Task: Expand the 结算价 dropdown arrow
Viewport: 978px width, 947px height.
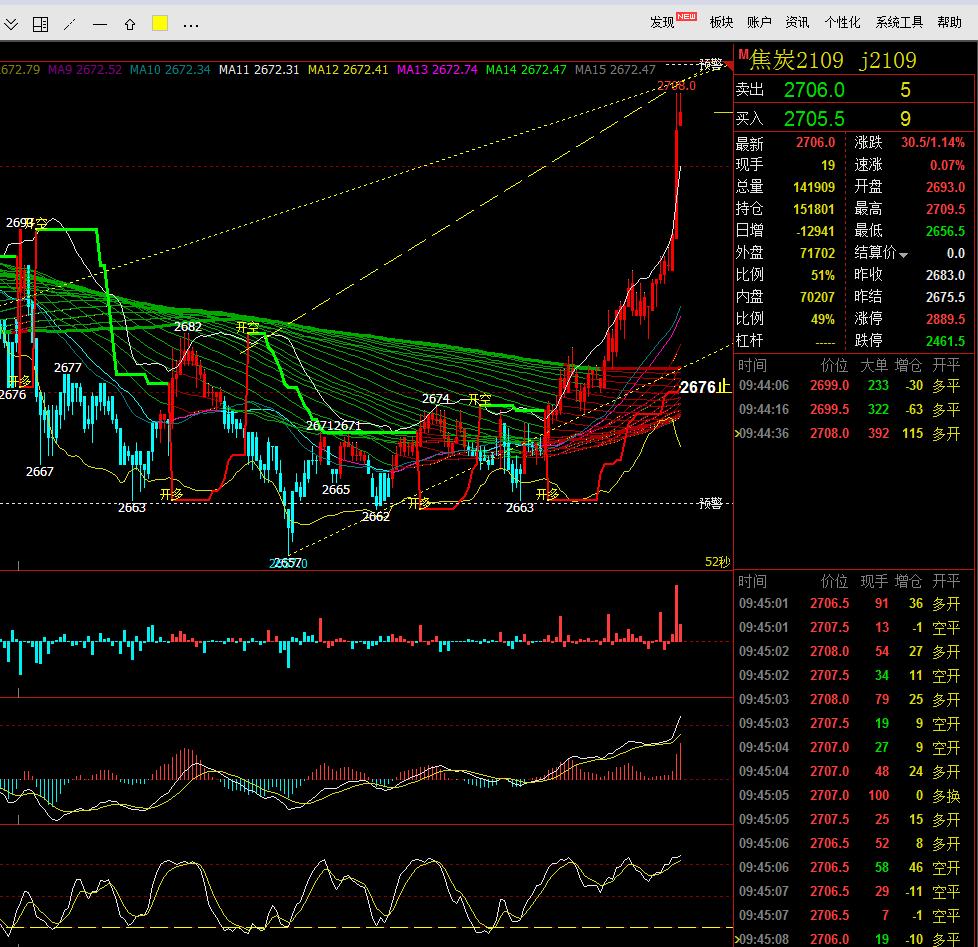Action: [x=903, y=255]
